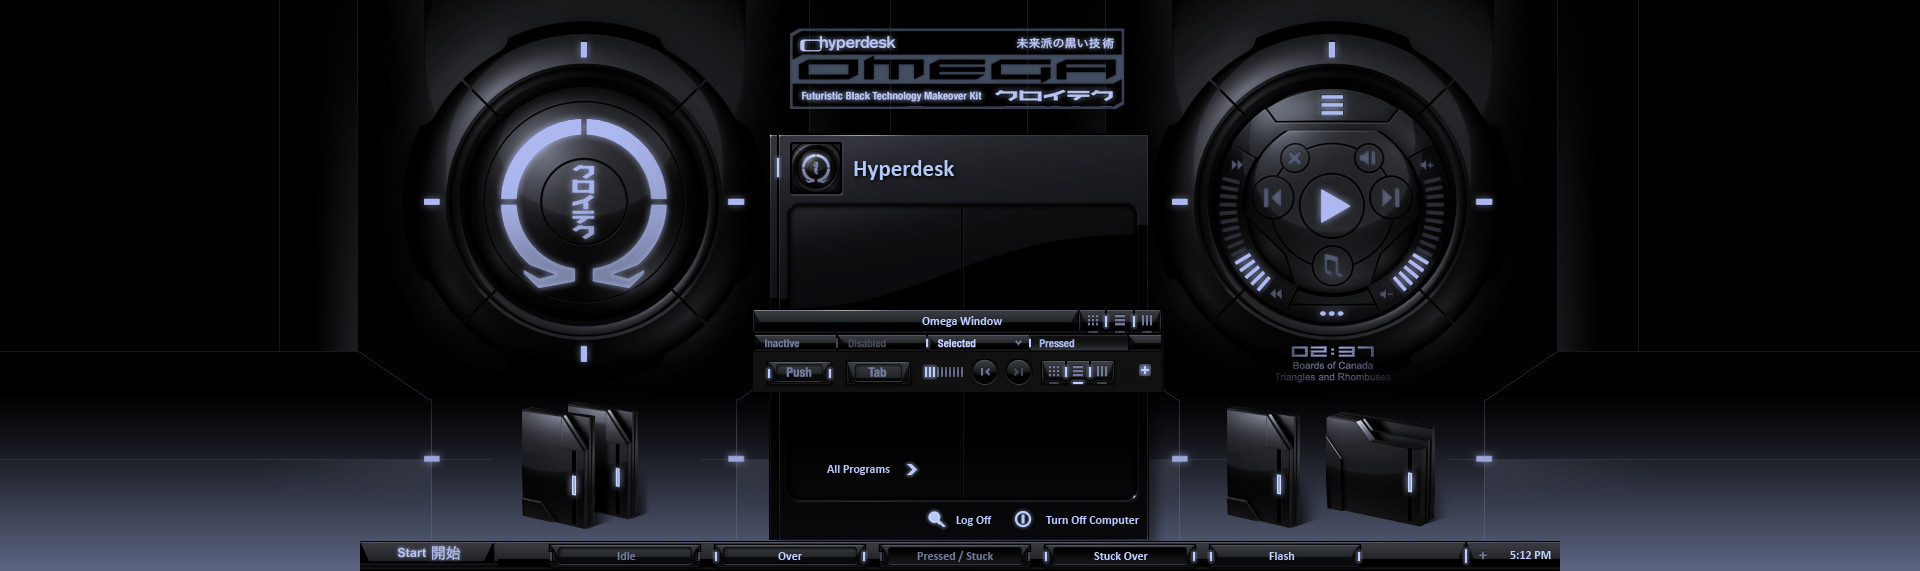Open the Selected dropdown menu item

point(977,343)
